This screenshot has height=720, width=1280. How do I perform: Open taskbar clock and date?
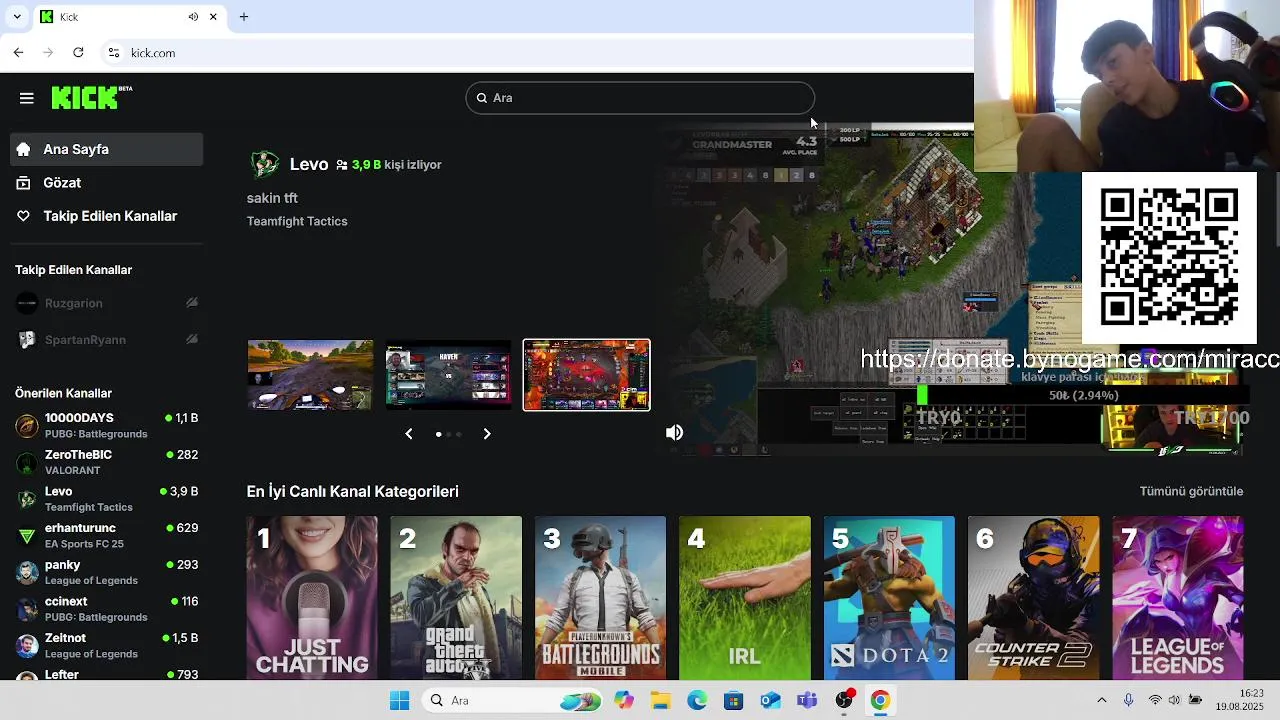click(1239, 700)
